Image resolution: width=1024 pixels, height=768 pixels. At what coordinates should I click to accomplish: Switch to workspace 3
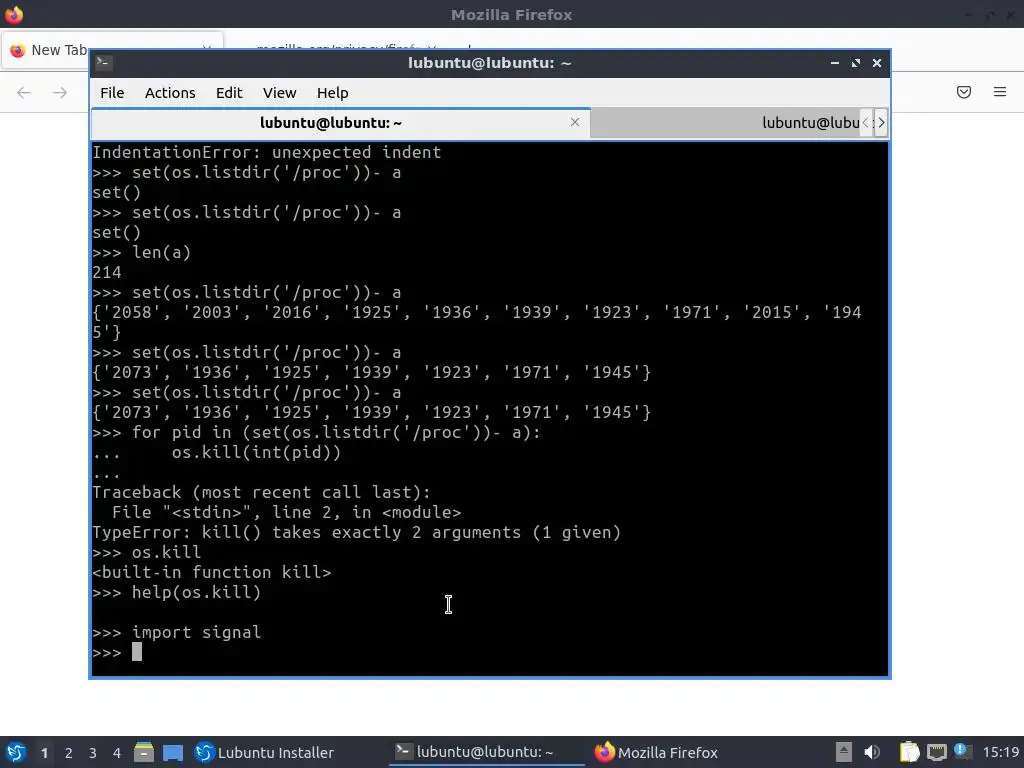pos(93,753)
